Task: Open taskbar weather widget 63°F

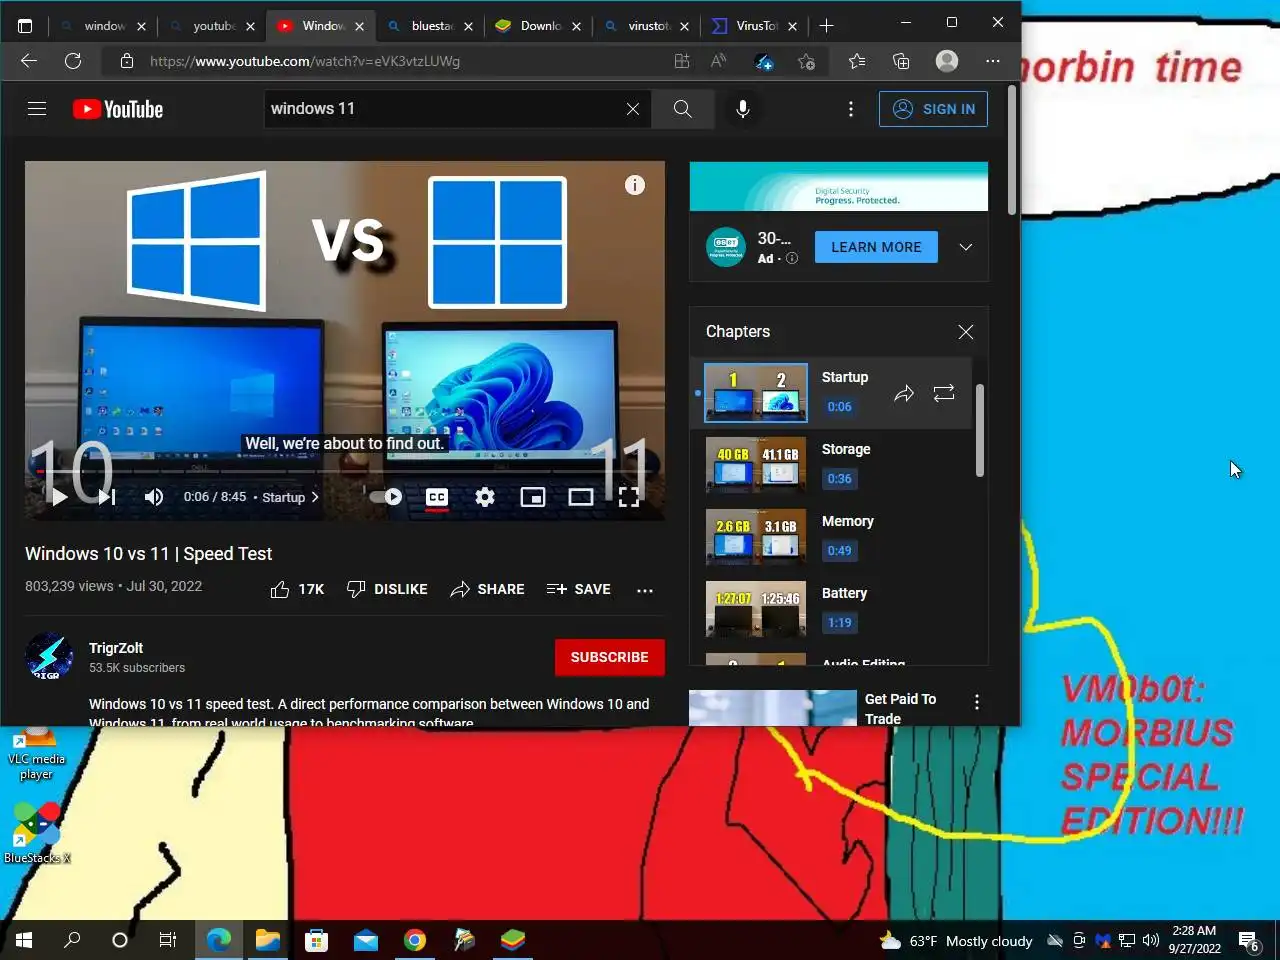Action: point(955,941)
